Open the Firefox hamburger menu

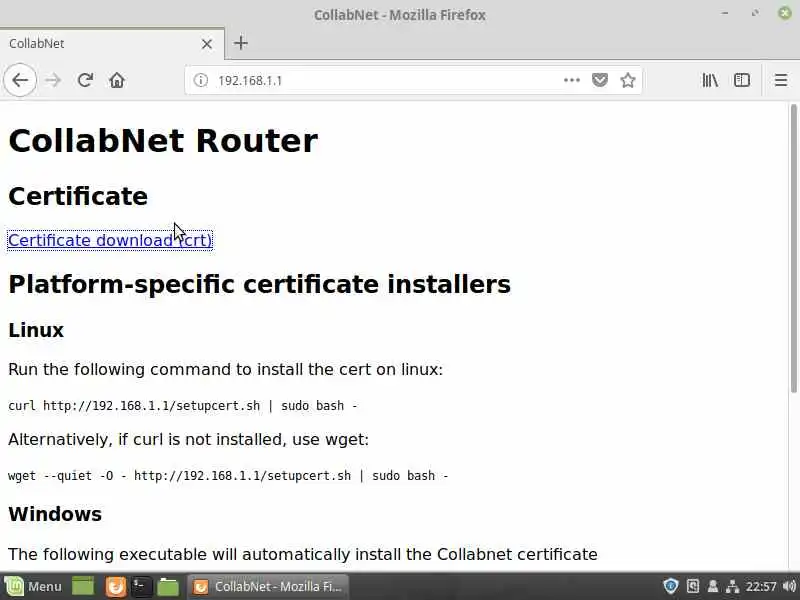point(781,80)
